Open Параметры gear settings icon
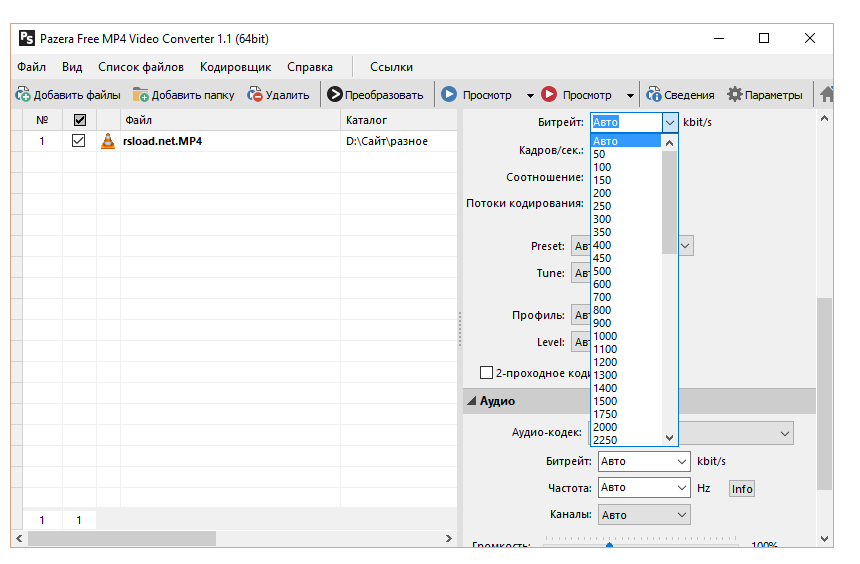The image size is (860, 564). coord(734,94)
